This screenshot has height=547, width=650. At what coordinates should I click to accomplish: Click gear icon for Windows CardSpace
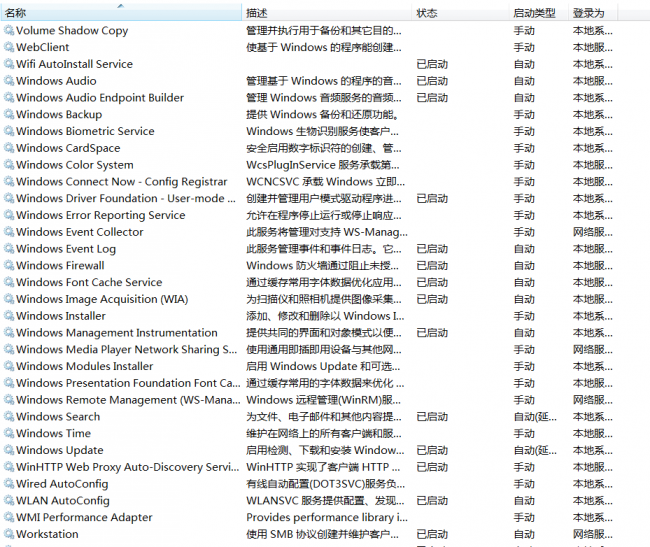(9, 148)
